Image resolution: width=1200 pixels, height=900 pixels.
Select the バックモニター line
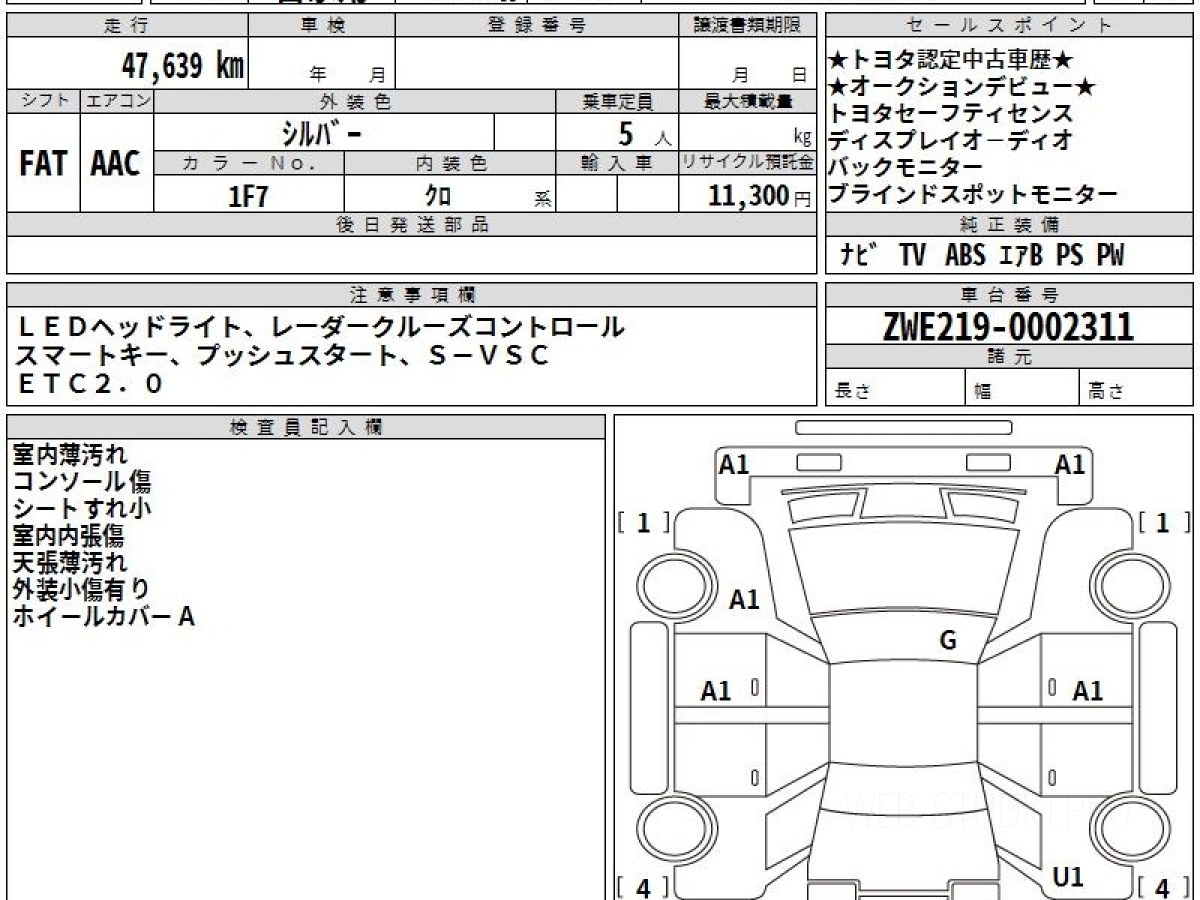(906, 168)
